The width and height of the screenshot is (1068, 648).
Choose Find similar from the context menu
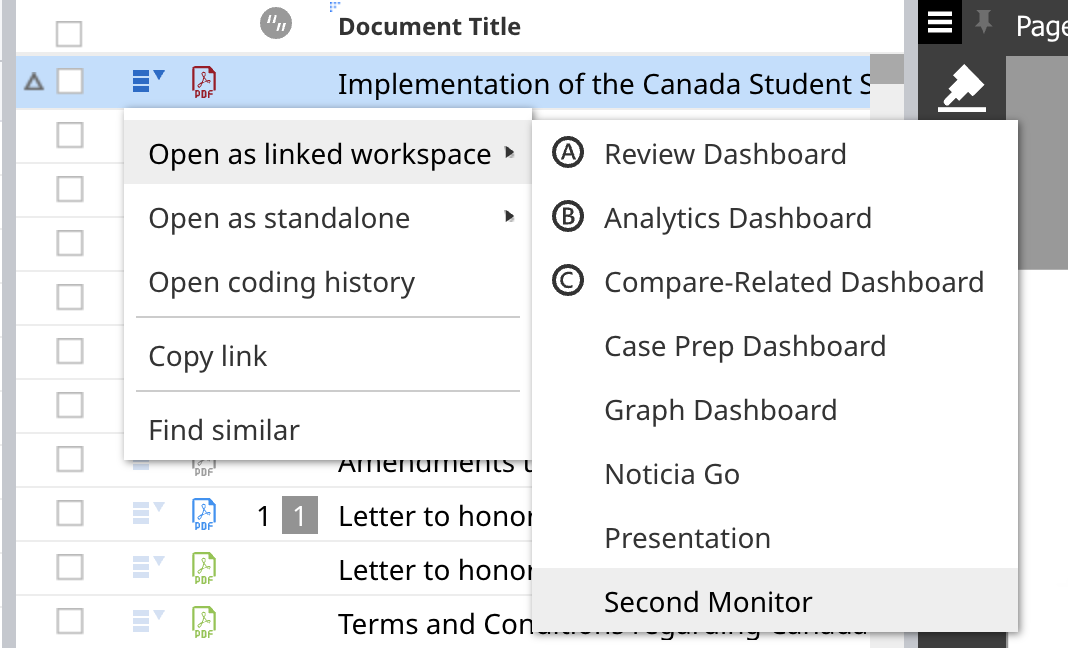pos(224,430)
